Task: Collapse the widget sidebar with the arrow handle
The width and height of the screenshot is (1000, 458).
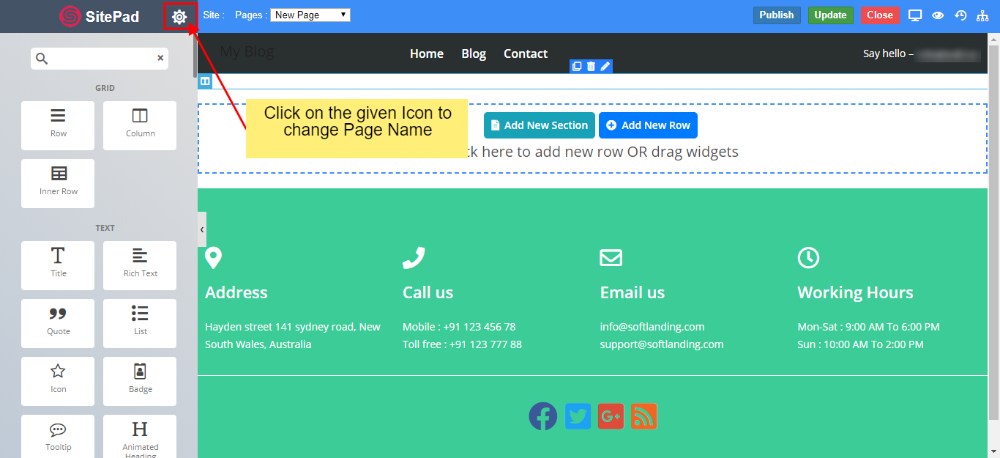Action: click(202, 229)
